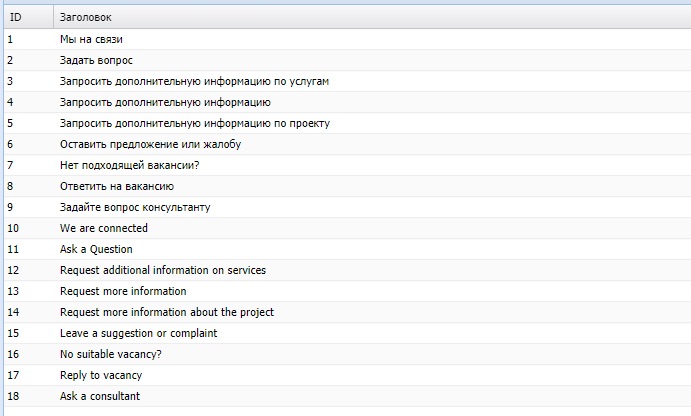This screenshot has height=416, width=691.
Task: Click the 'Нет подходящей вакансии?' row
Action: pyautogui.click(x=130, y=165)
